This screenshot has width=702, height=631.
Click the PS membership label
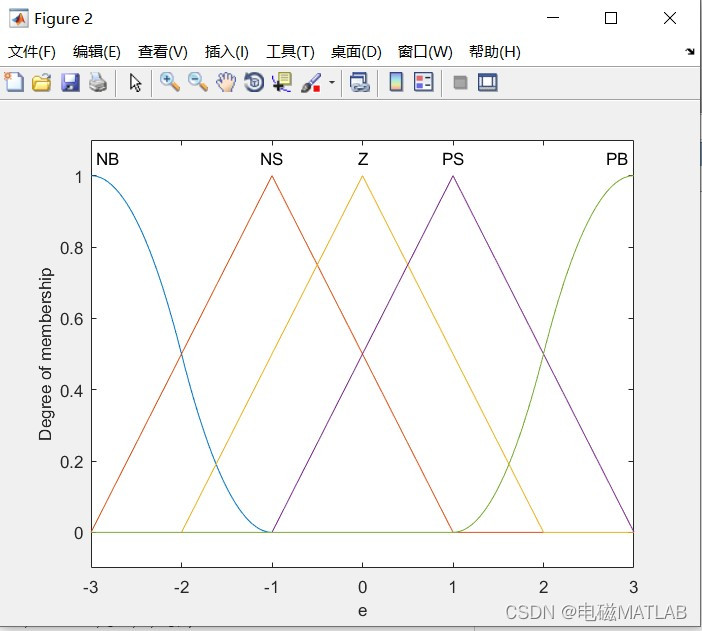(453, 159)
